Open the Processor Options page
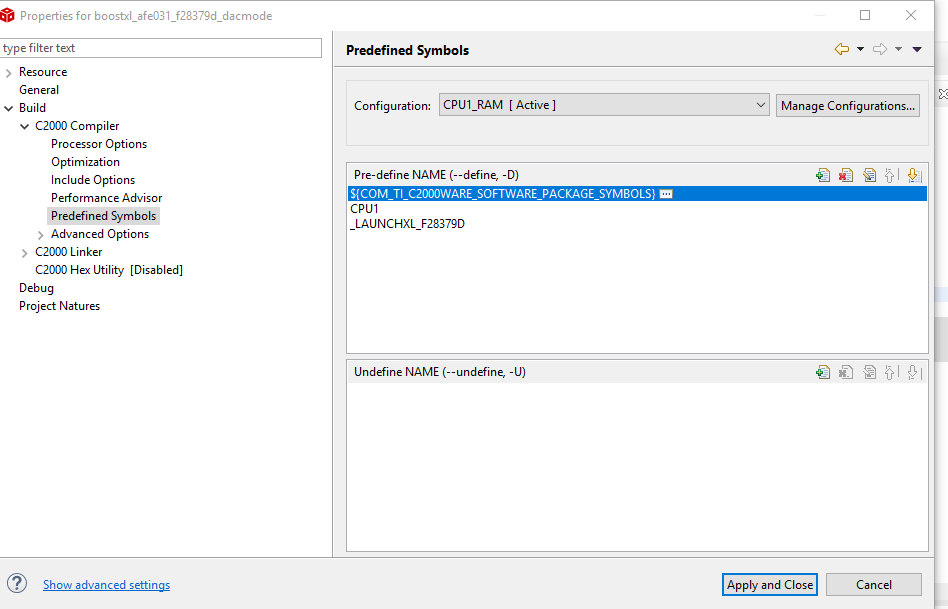The width and height of the screenshot is (948, 609). tap(99, 144)
